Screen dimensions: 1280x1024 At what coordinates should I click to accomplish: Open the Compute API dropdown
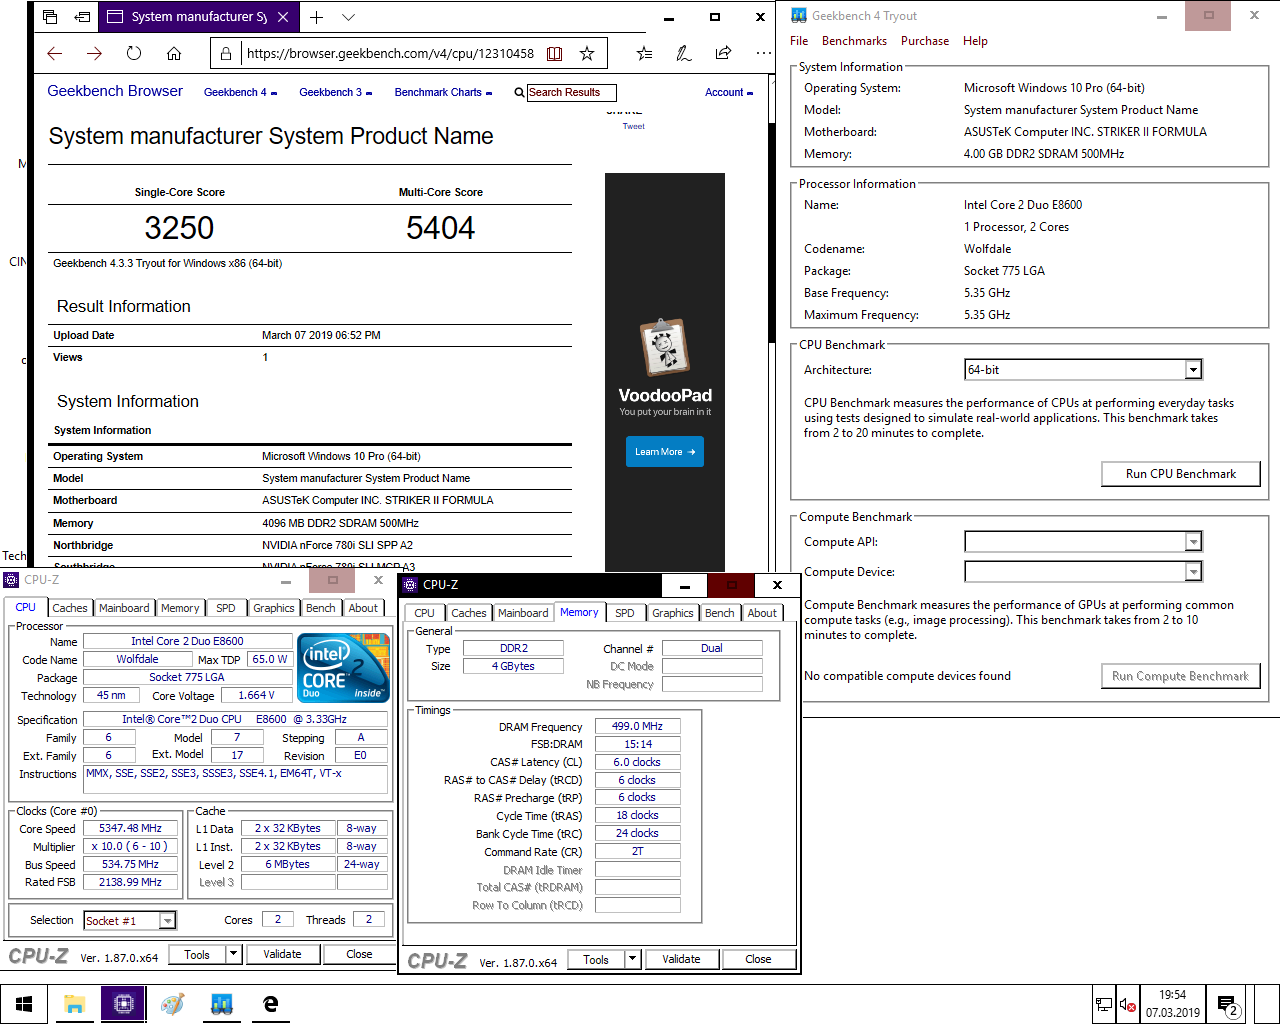pos(1083,541)
